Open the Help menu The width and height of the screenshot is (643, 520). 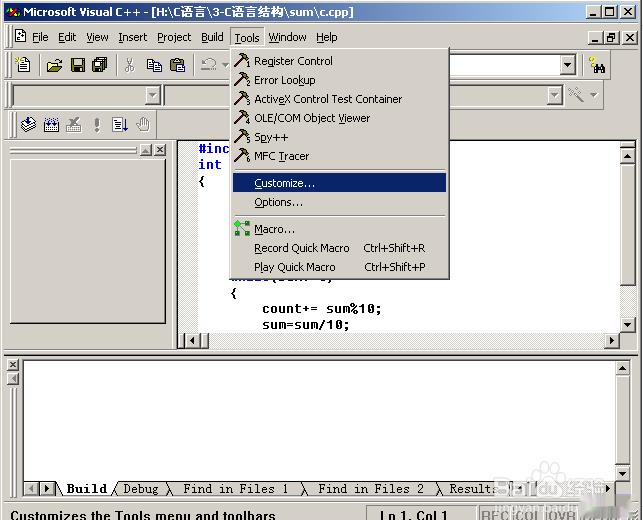(326, 37)
